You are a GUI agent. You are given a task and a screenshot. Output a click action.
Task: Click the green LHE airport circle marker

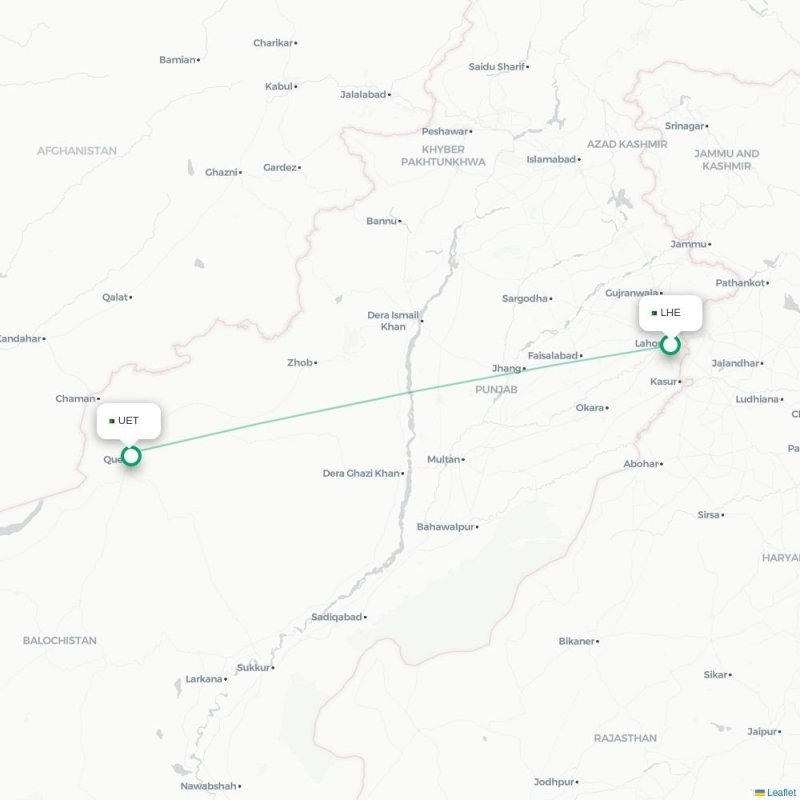[670, 345]
